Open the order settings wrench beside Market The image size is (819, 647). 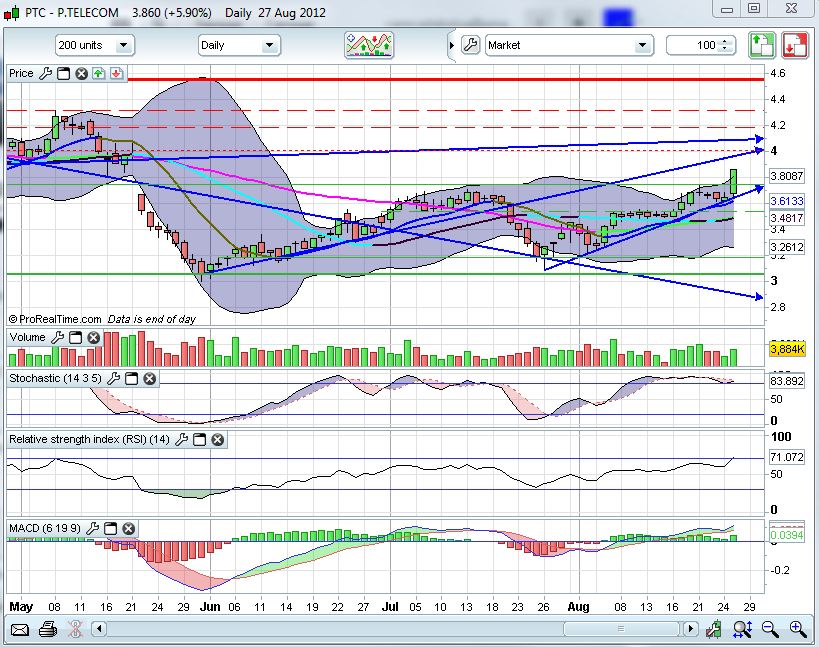(x=470, y=45)
